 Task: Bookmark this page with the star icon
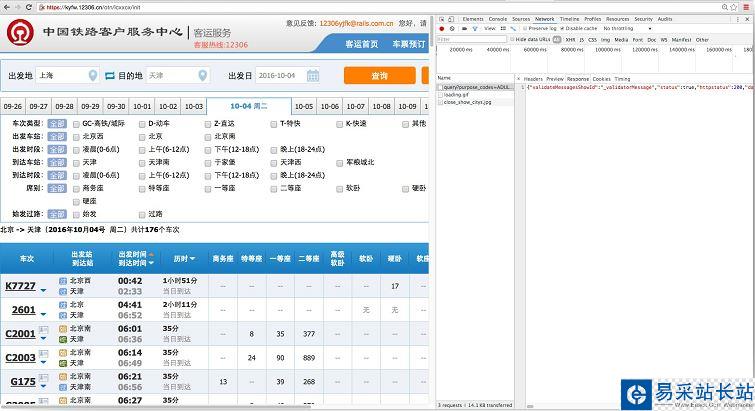tap(734, 7)
